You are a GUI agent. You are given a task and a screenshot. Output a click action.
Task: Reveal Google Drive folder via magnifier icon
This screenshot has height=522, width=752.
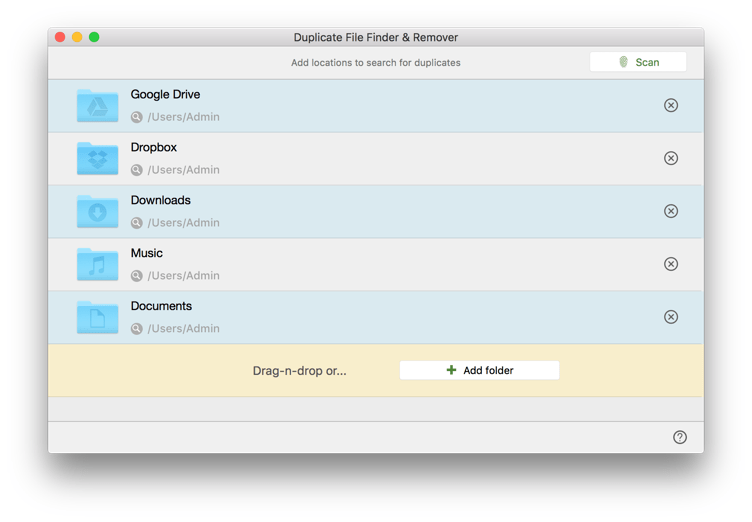pos(137,117)
